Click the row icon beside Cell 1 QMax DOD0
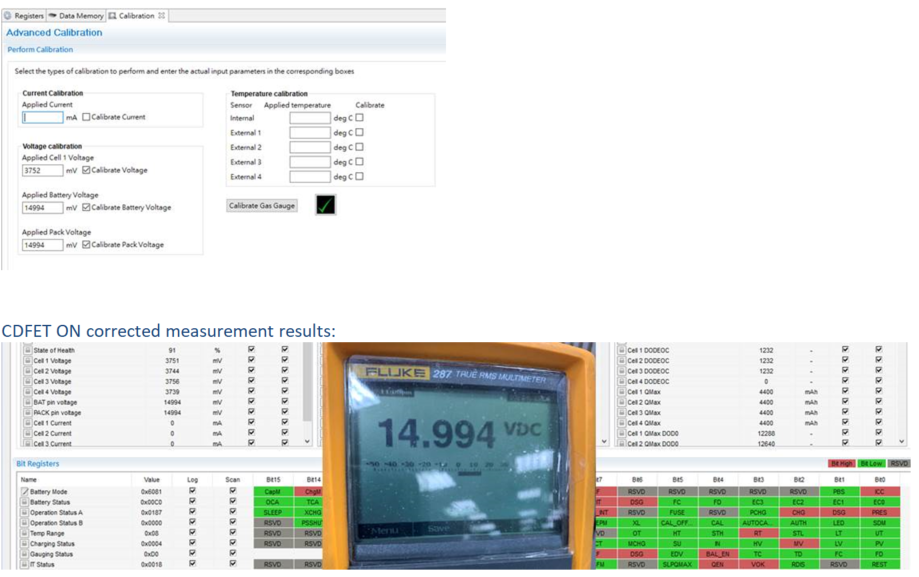 click(622, 433)
